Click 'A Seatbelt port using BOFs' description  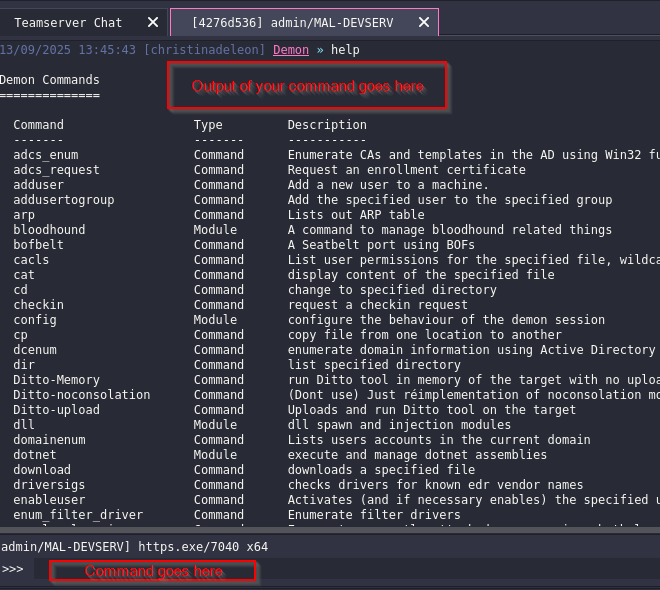click(381, 245)
